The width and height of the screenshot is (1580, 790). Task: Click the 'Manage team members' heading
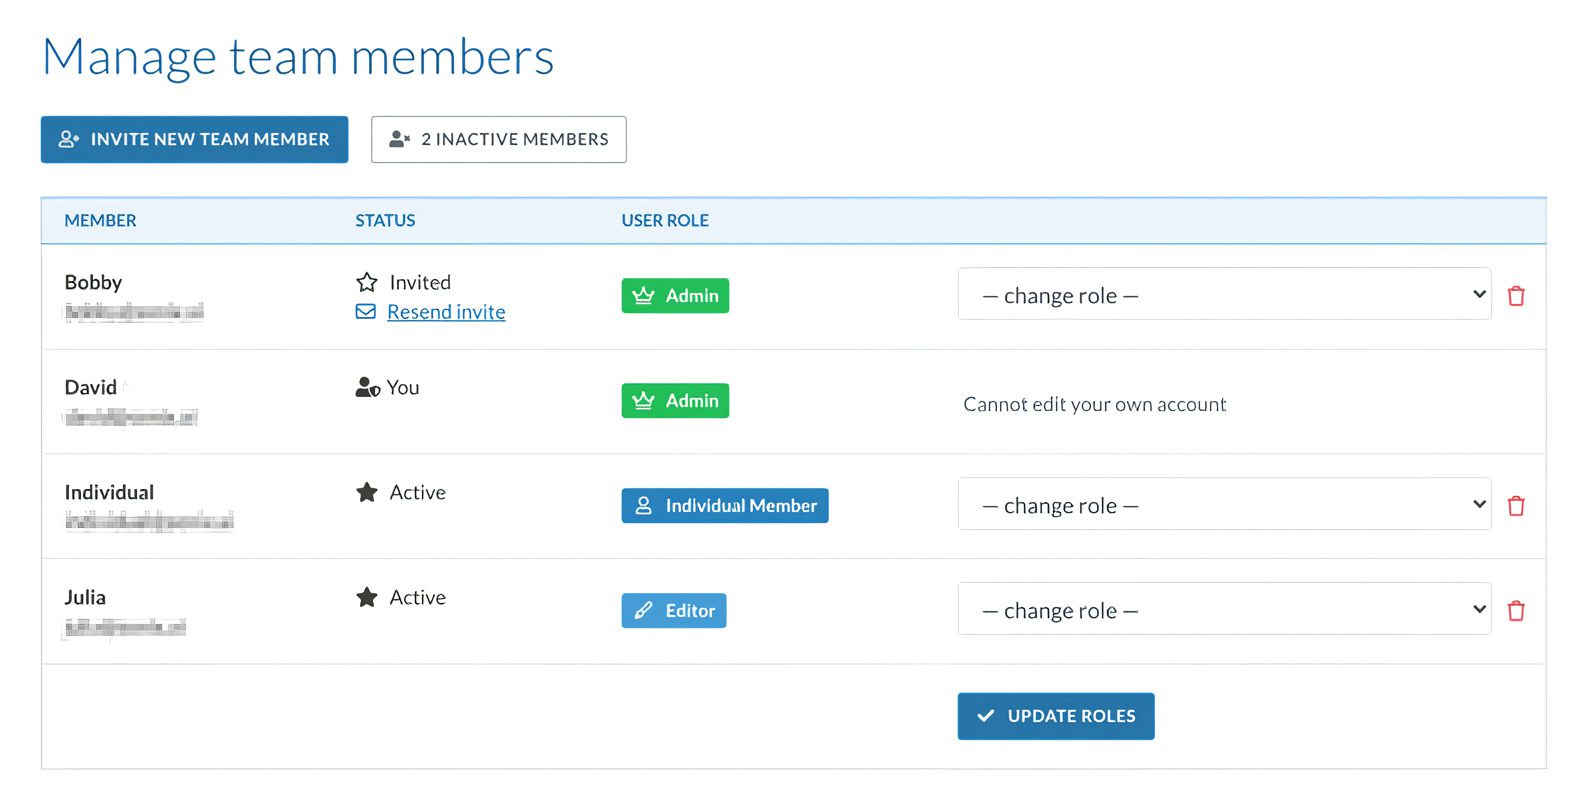tap(298, 57)
